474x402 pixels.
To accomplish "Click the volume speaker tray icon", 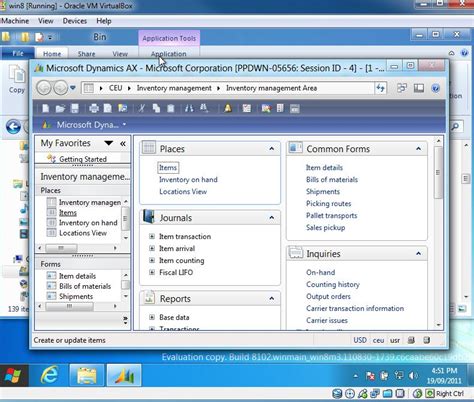I will point(413,376).
